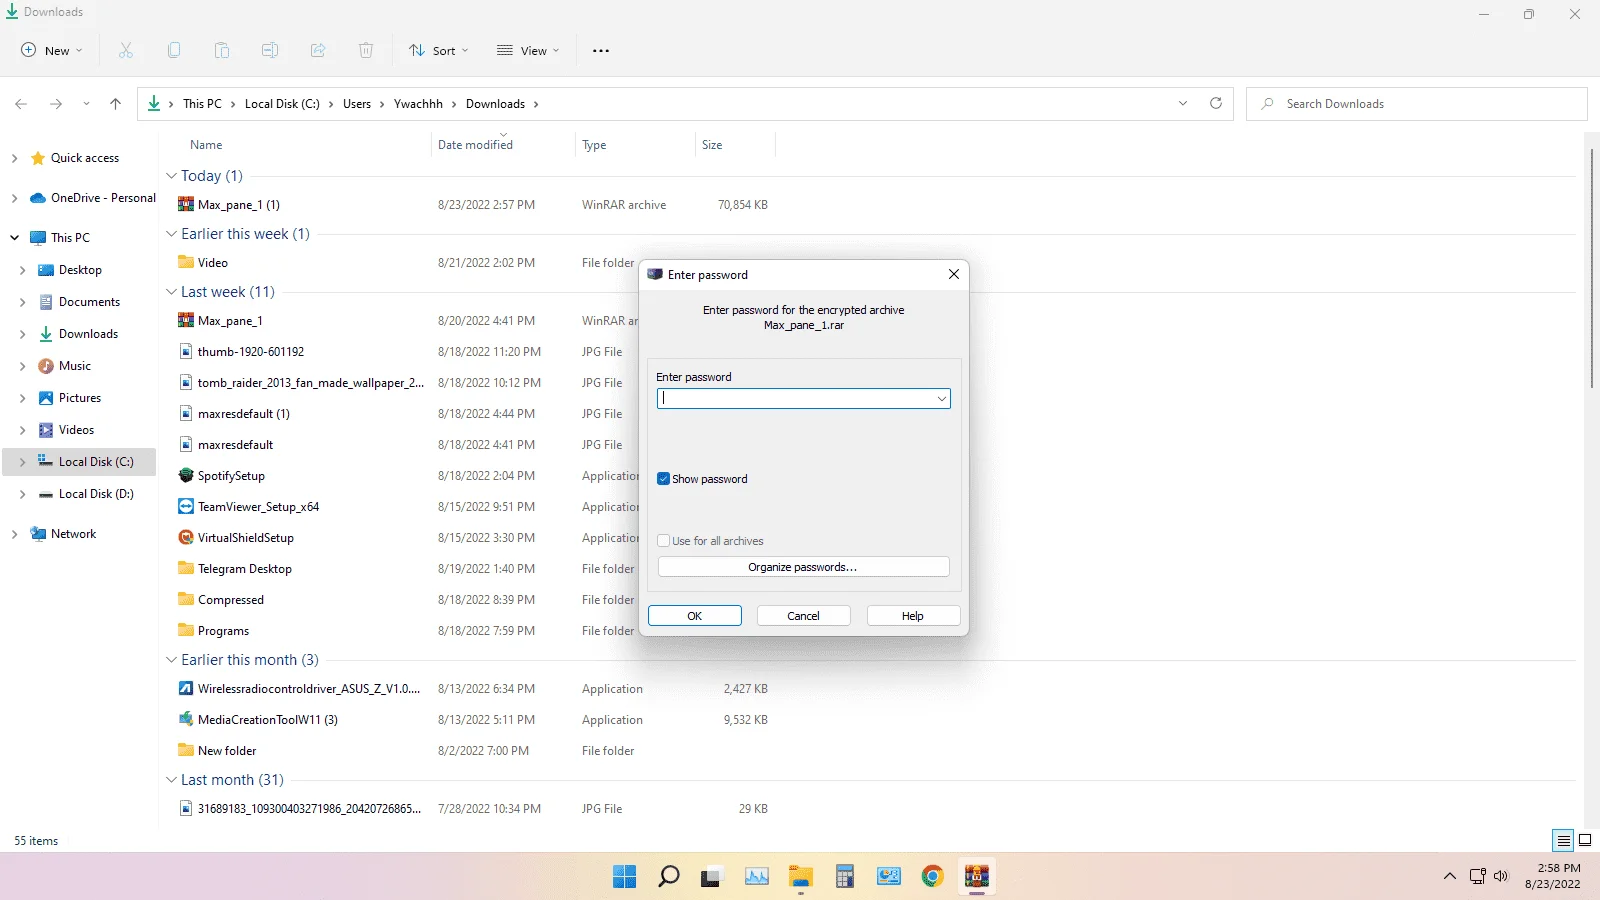Switch to details view icon at bottom right
Screen dimensions: 1600x900
pos(1563,840)
